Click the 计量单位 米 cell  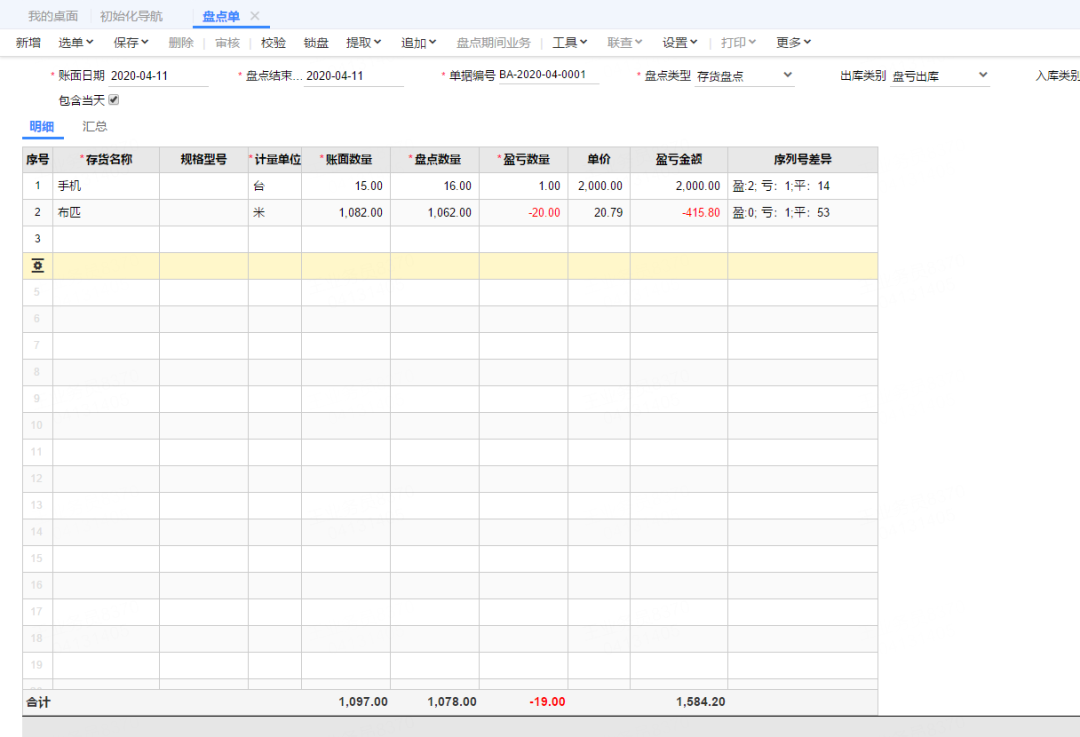click(275, 213)
